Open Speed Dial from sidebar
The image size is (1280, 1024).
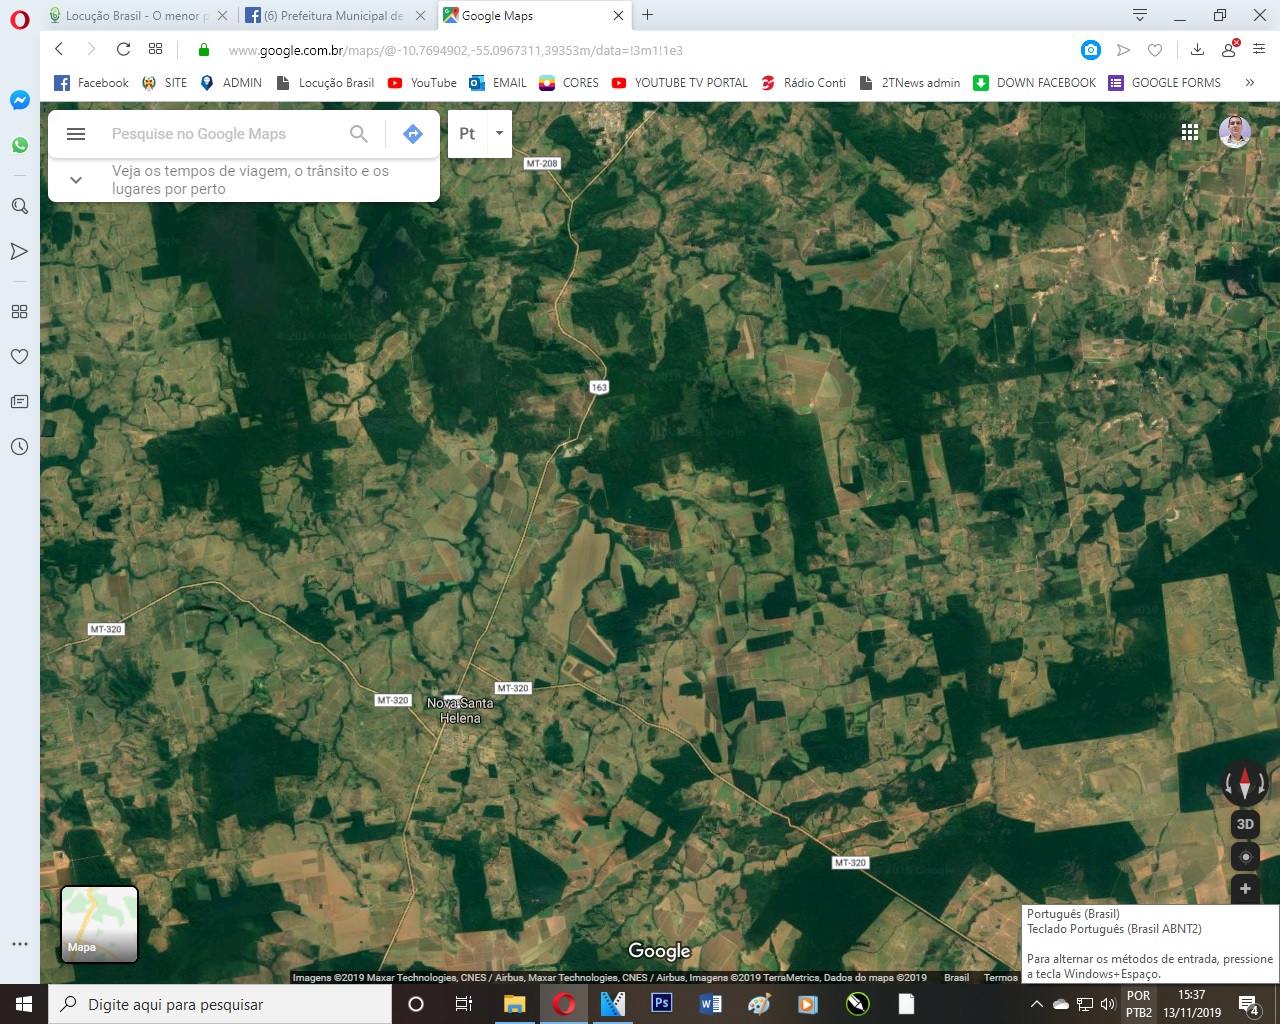tap(19, 311)
